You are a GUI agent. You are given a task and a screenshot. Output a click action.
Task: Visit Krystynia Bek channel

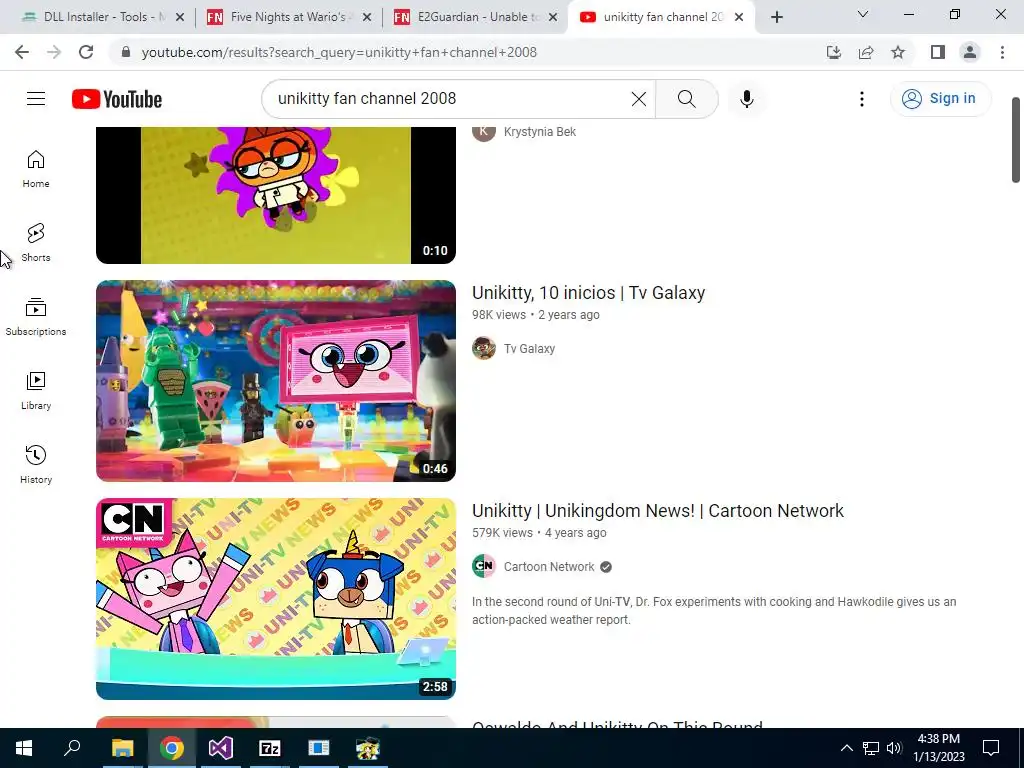[539, 132]
